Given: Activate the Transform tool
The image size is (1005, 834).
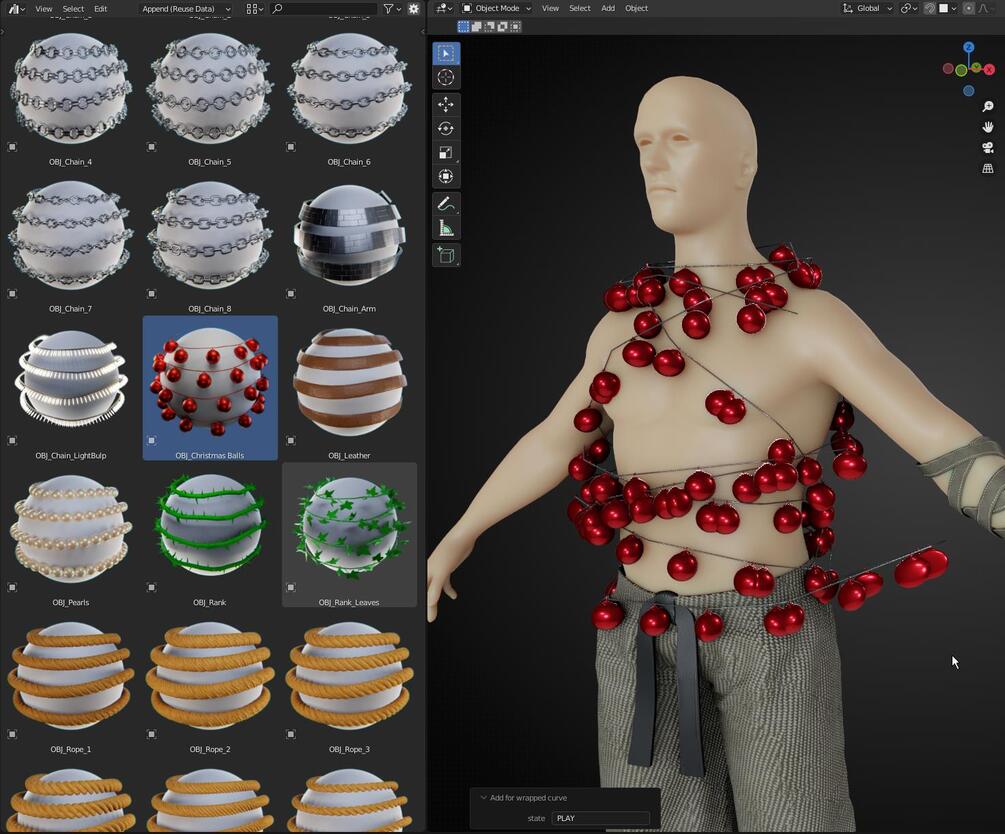Looking at the screenshot, I should click(x=445, y=176).
